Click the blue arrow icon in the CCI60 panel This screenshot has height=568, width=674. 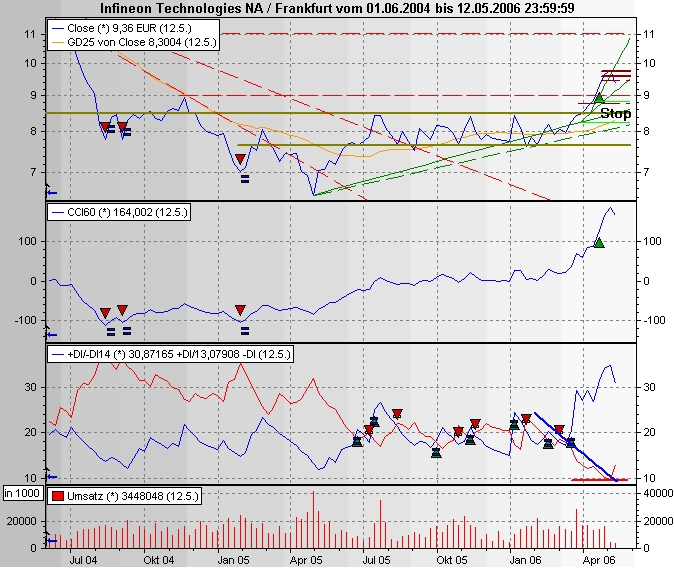point(52,335)
